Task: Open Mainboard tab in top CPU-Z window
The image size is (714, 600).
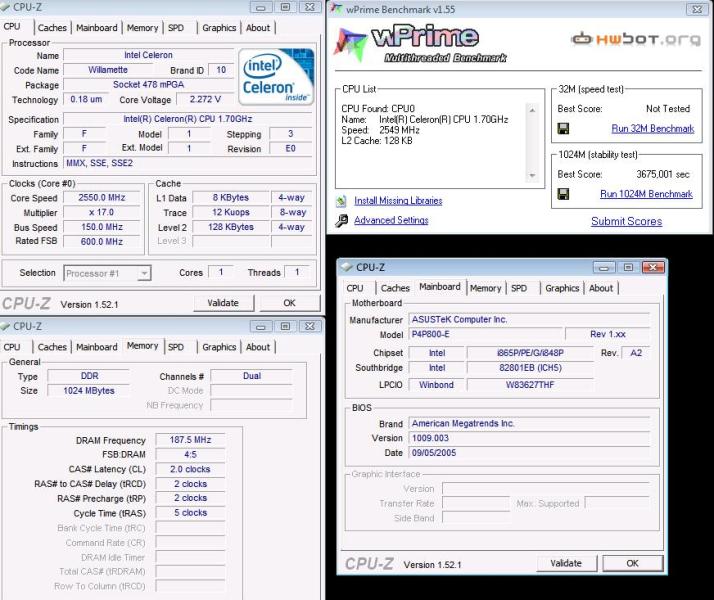Action: [97, 28]
